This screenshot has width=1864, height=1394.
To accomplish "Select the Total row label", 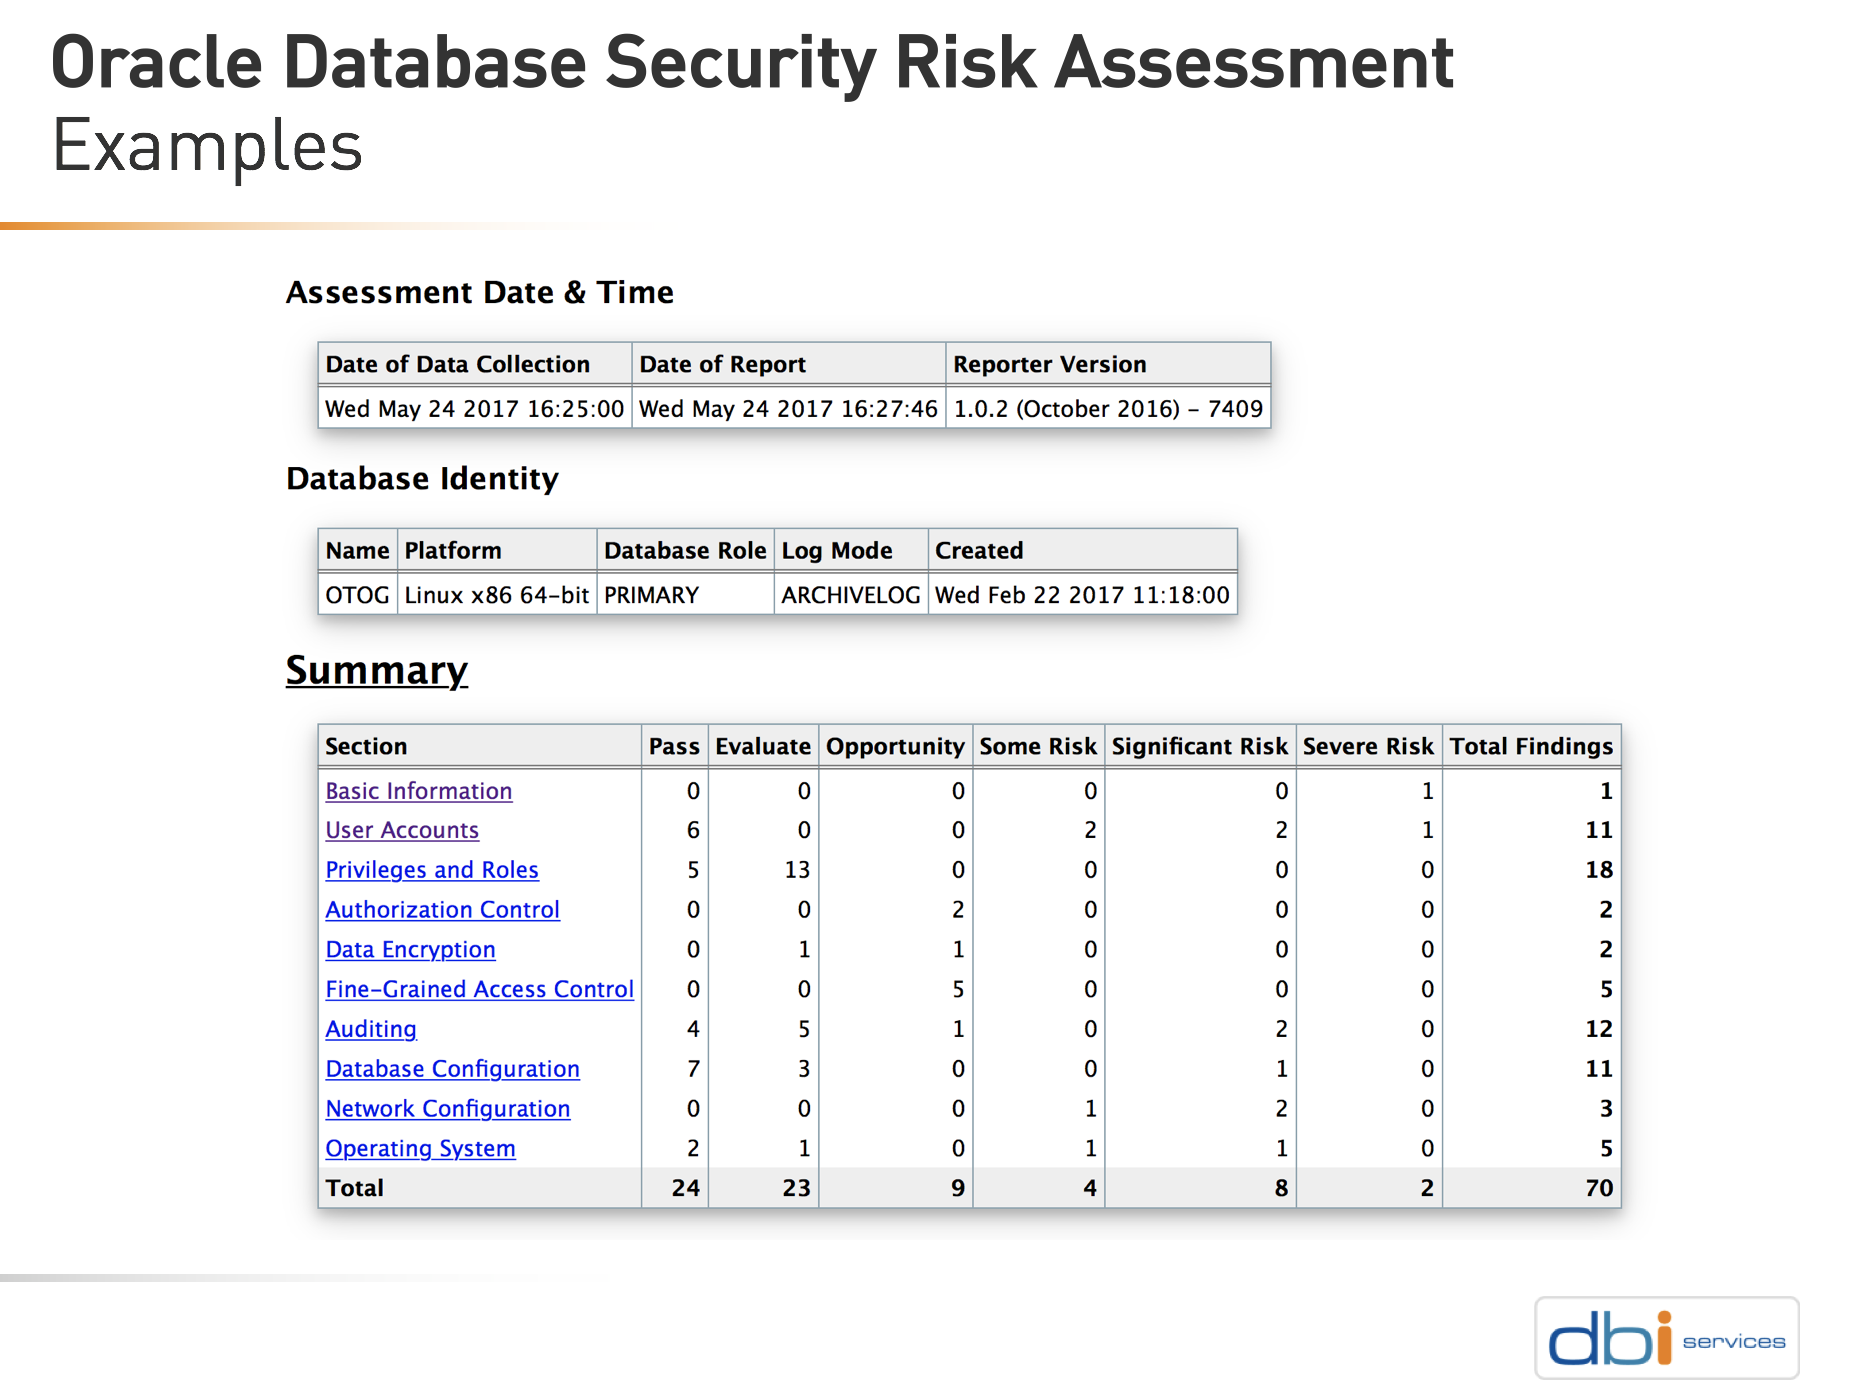I will (x=354, y=1188).
